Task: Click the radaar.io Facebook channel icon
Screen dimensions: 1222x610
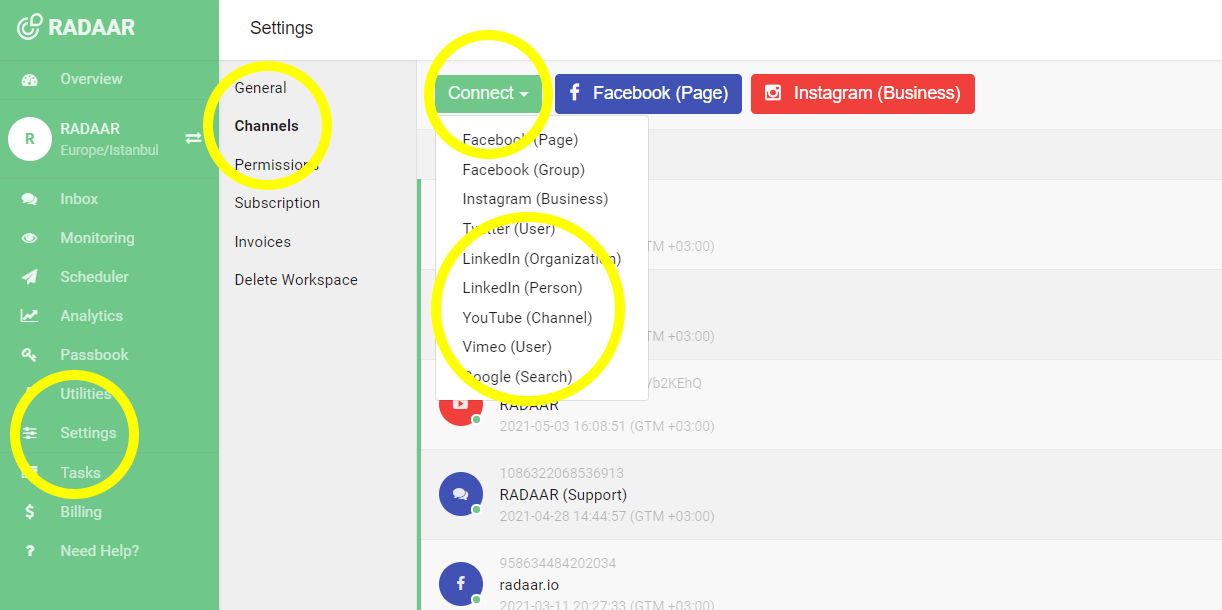Action: coord(460,584)
